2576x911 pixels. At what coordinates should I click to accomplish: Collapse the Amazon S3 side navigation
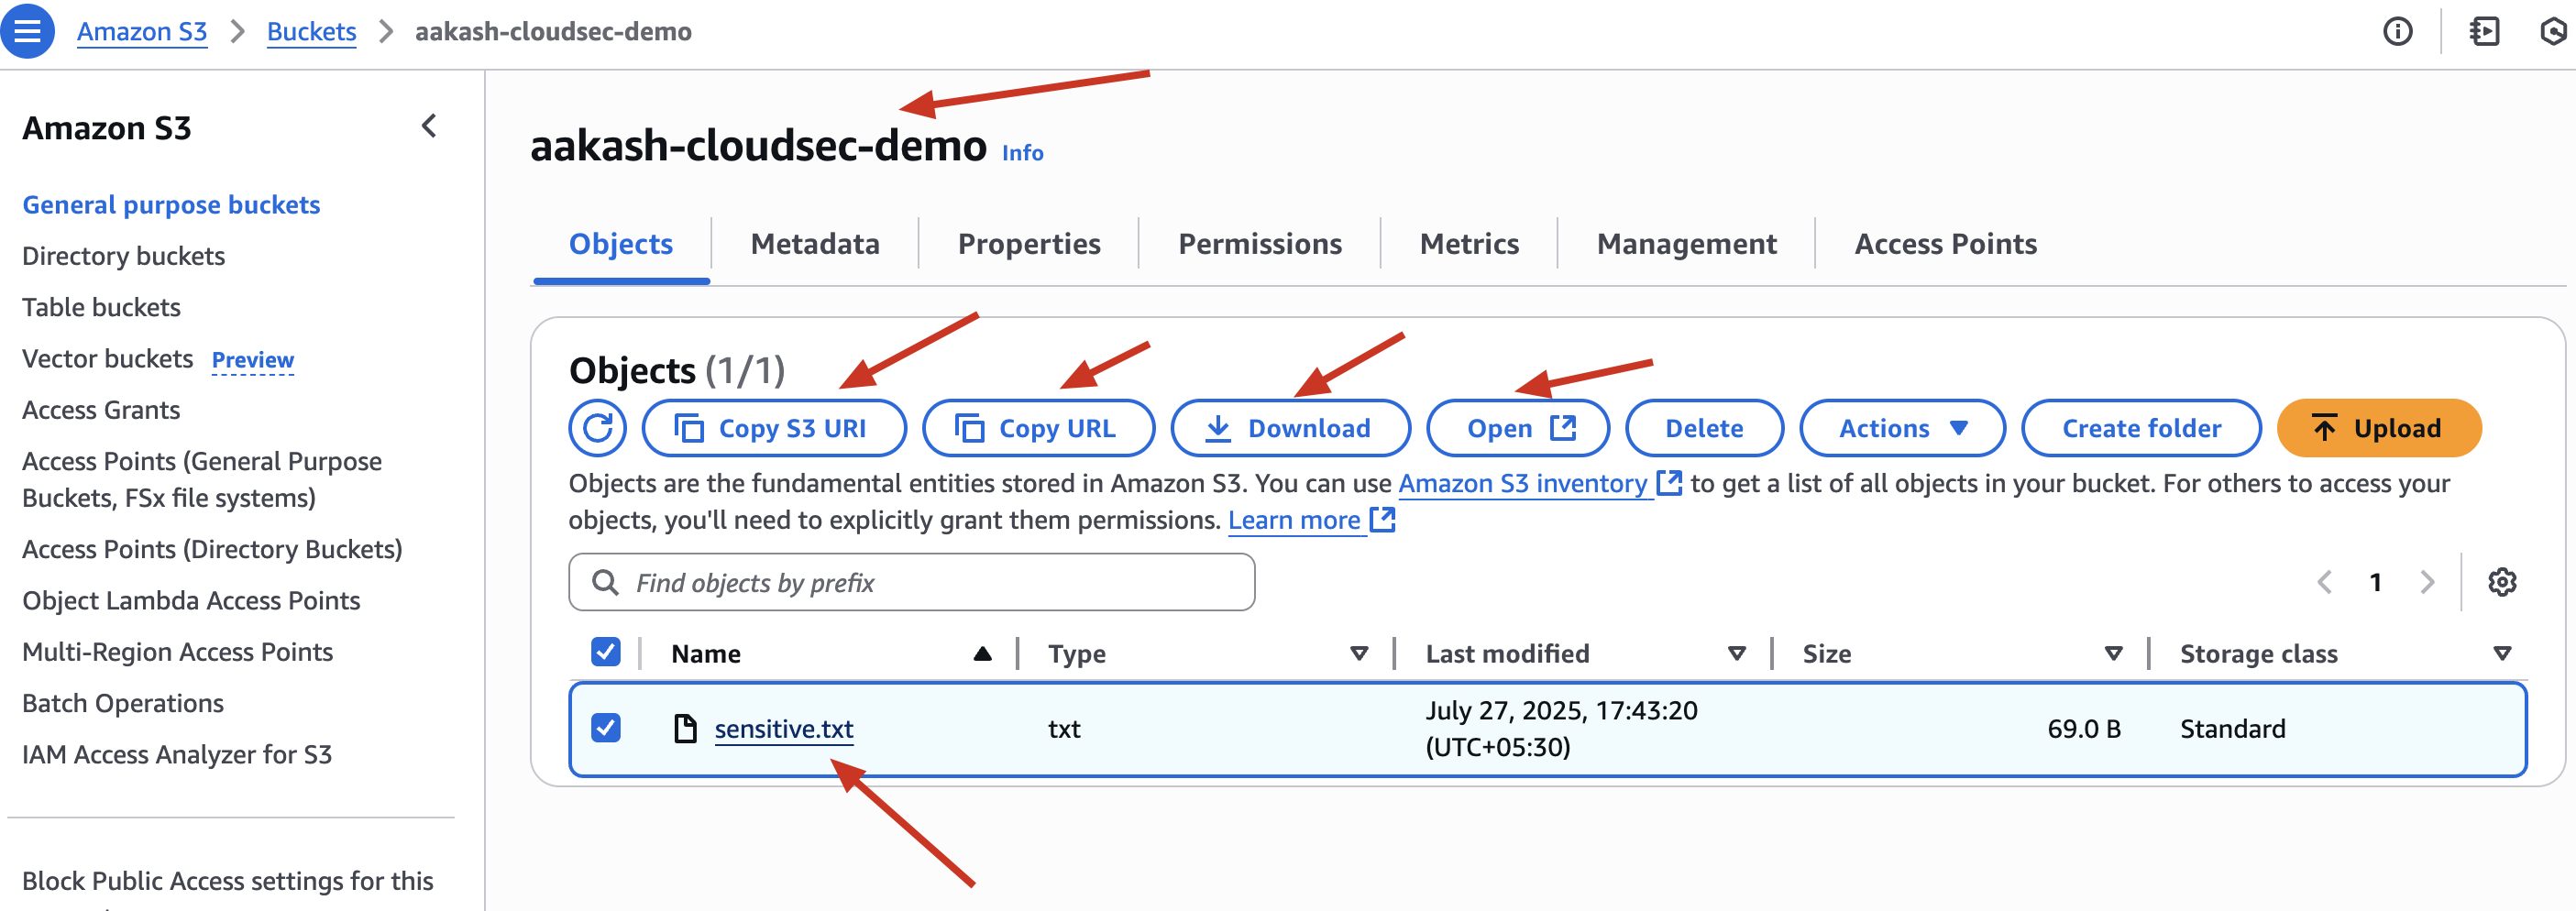429,126
